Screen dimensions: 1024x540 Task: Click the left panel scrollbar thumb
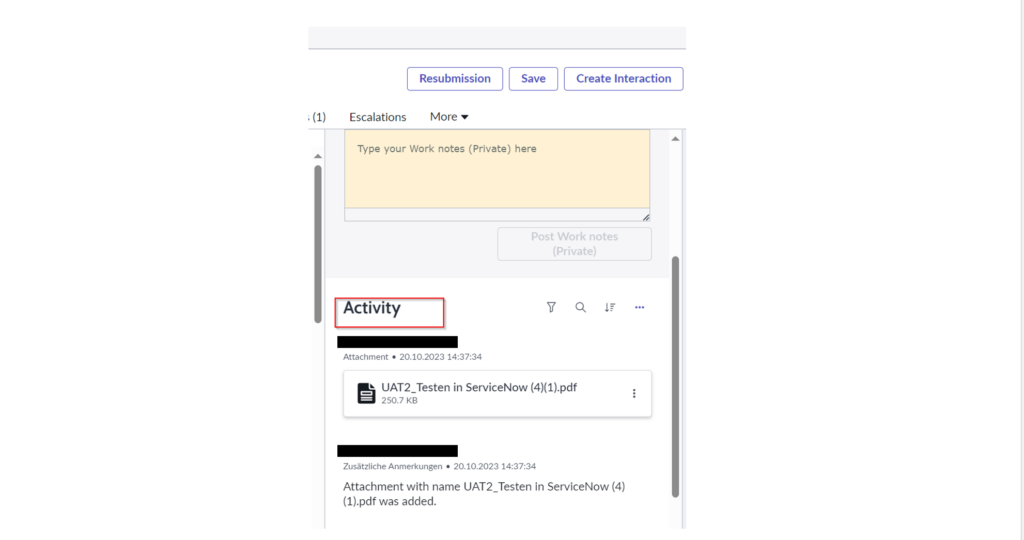pos(318,244)
